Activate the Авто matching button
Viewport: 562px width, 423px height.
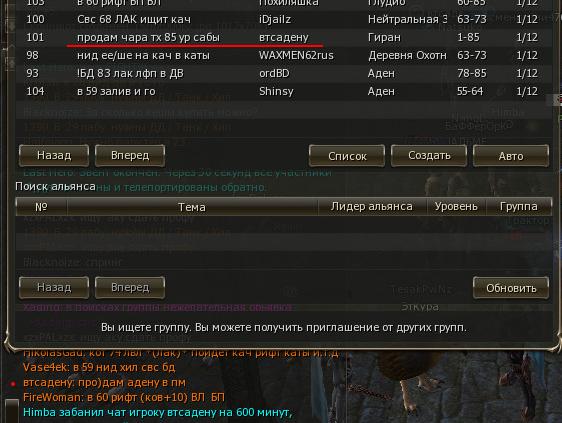click(511, 156)
